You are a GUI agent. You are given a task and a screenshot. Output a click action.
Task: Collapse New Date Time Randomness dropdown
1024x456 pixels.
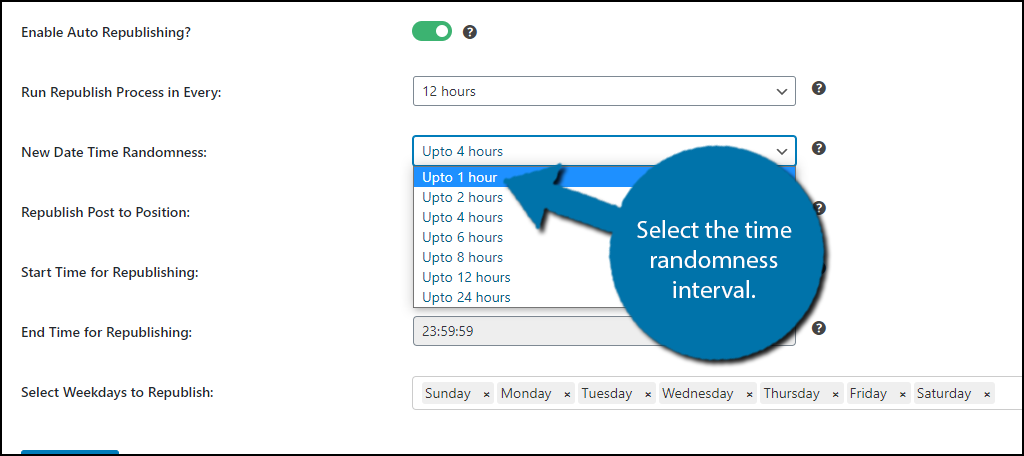(604, 151)
